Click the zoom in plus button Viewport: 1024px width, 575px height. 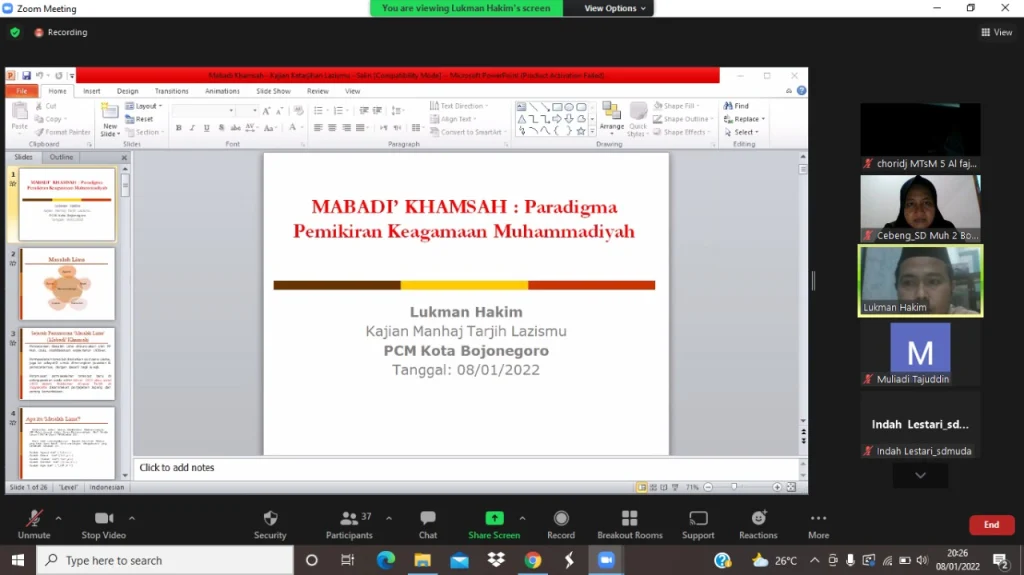pyautogui.click(x=777, y=487)
